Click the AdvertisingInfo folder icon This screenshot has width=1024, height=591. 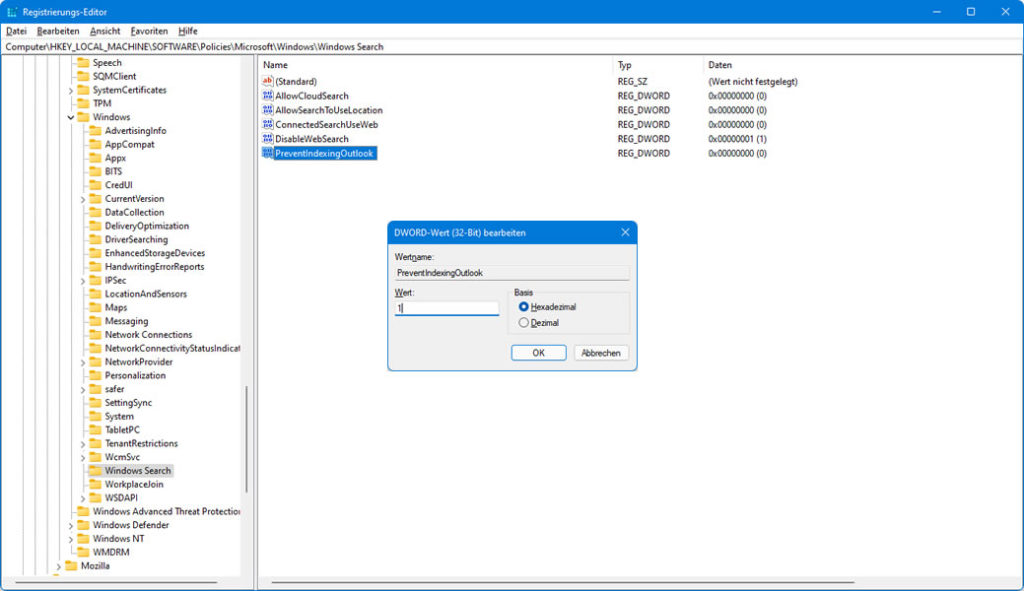point(95,131)
